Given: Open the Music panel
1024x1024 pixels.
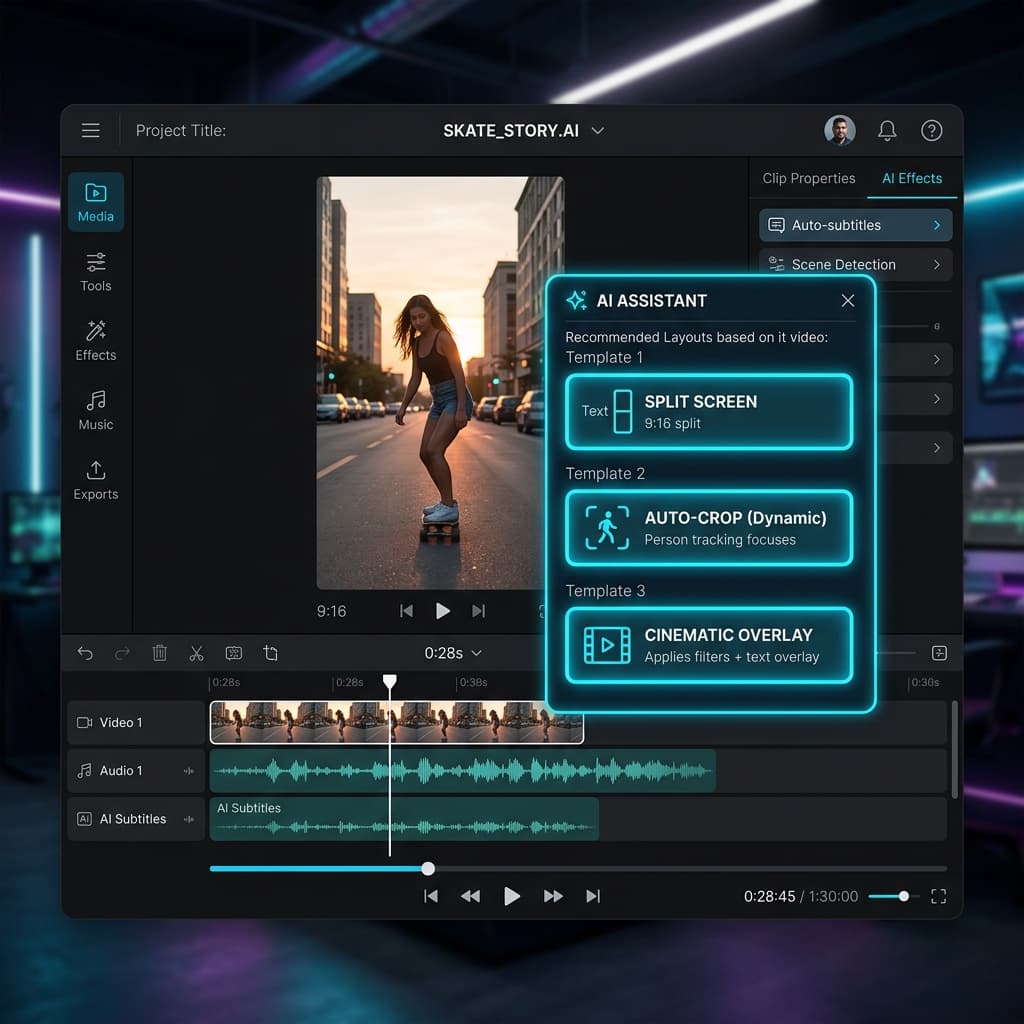Looking at the screenshot, I should pyautogui.click(x=96, y=411).
